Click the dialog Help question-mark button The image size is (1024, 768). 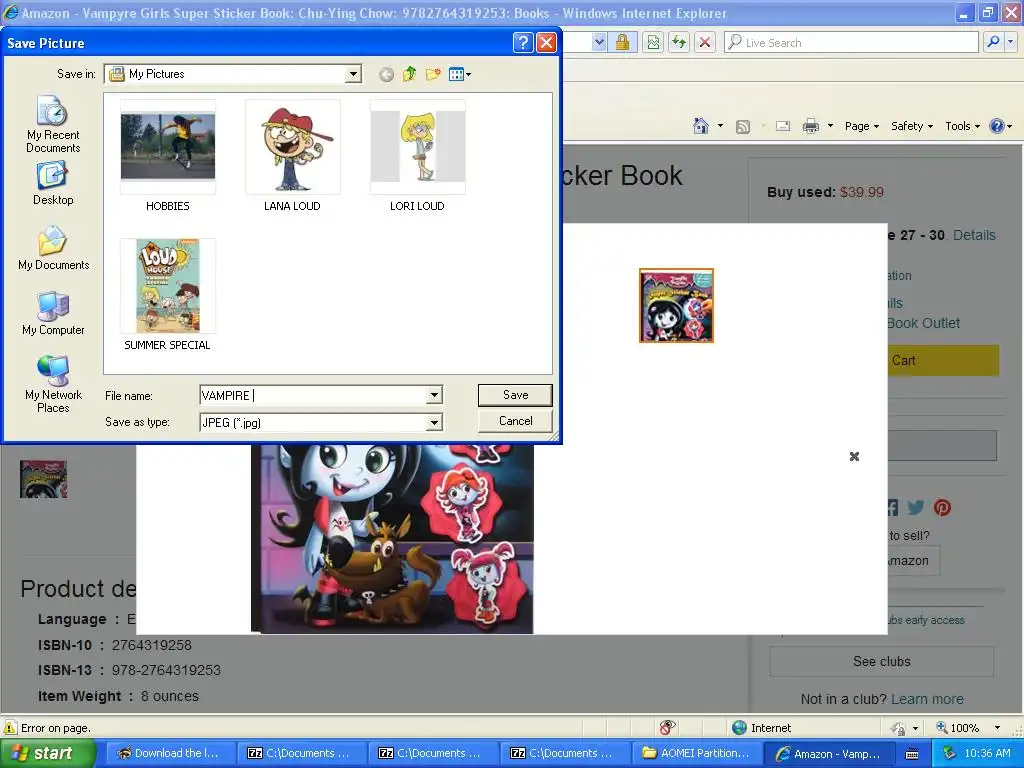point(522,42)
